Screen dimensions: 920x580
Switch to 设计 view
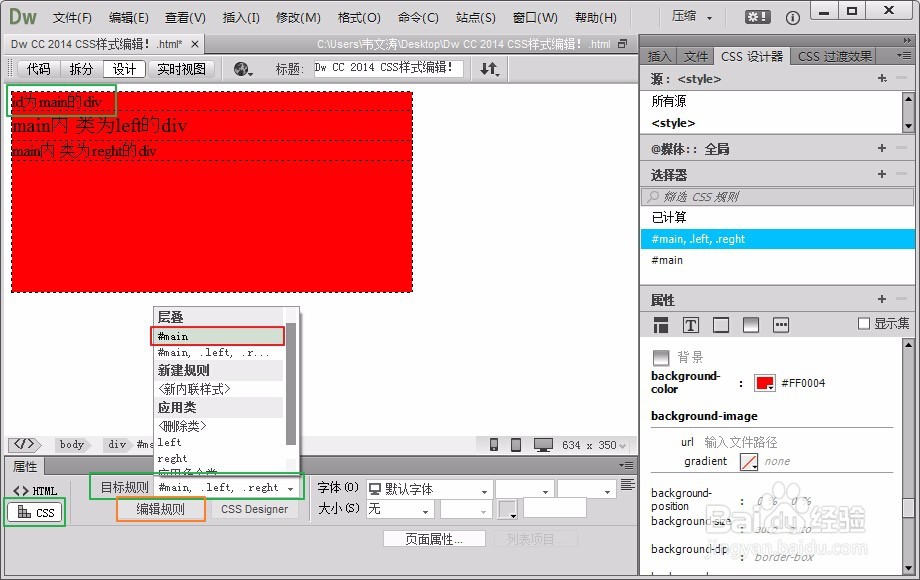coord(124,69)
